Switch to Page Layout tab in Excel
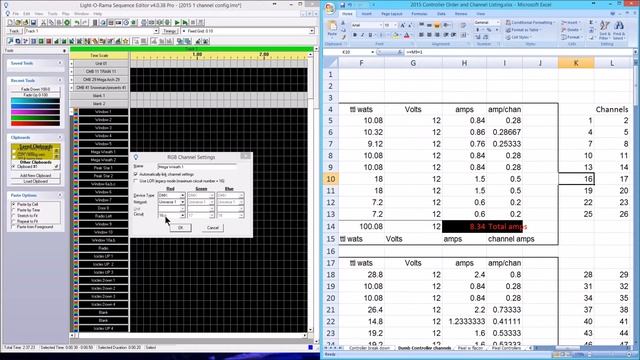 point(392,14)
